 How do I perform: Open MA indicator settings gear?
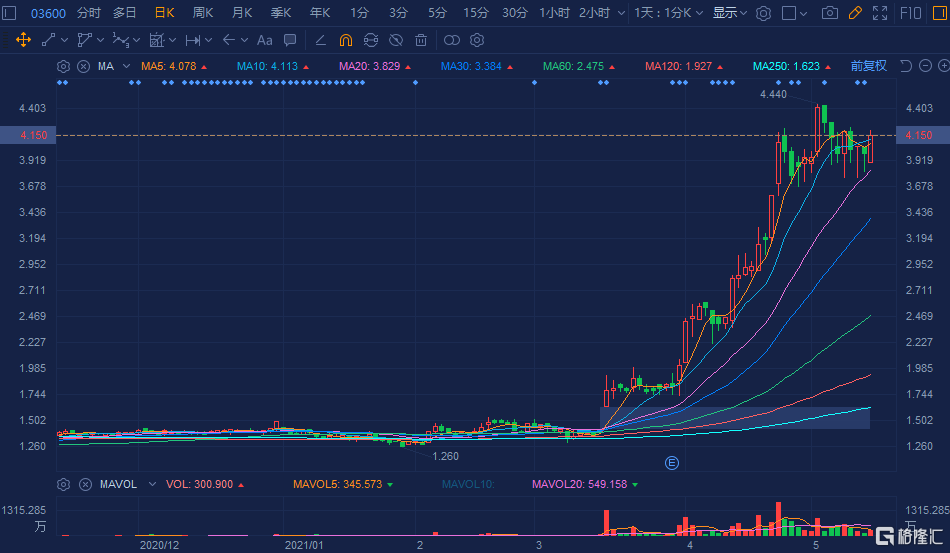(64, 66)
